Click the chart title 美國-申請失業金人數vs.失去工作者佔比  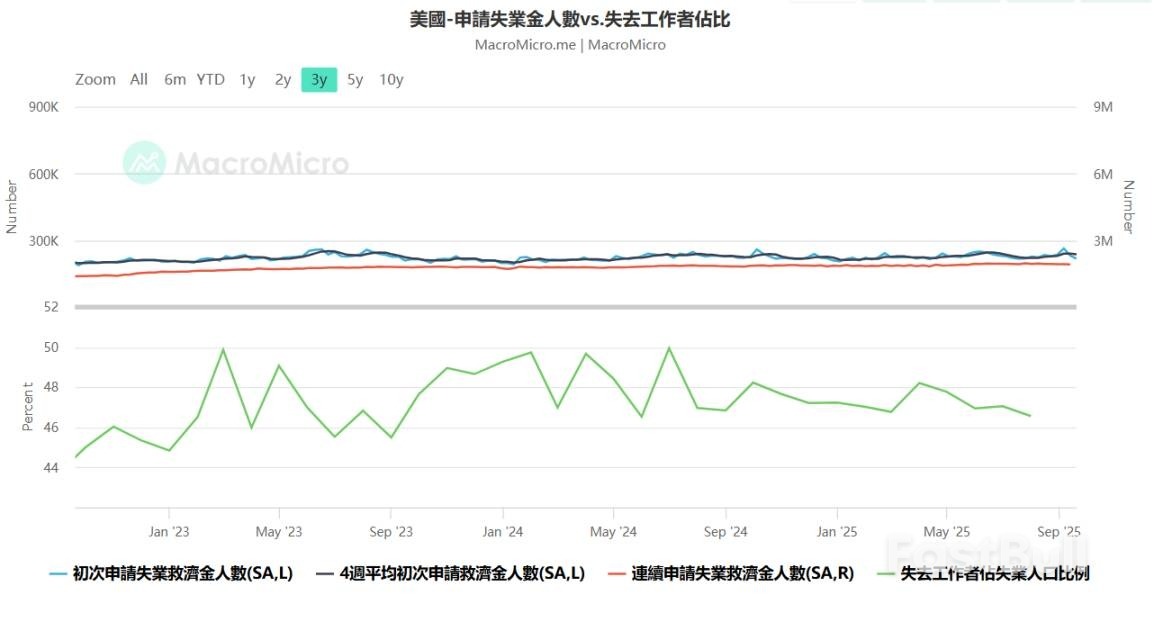click(x=577, y=19)
